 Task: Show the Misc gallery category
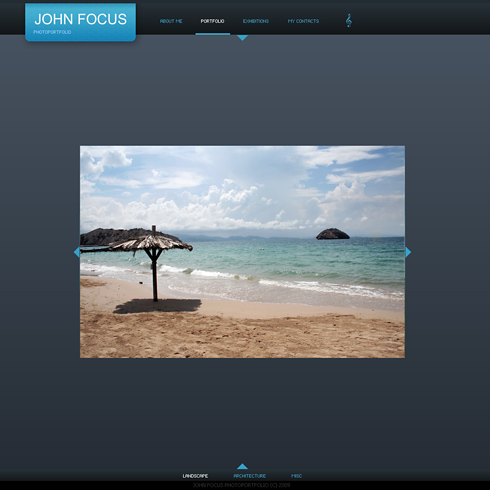(x=296, y=476)
